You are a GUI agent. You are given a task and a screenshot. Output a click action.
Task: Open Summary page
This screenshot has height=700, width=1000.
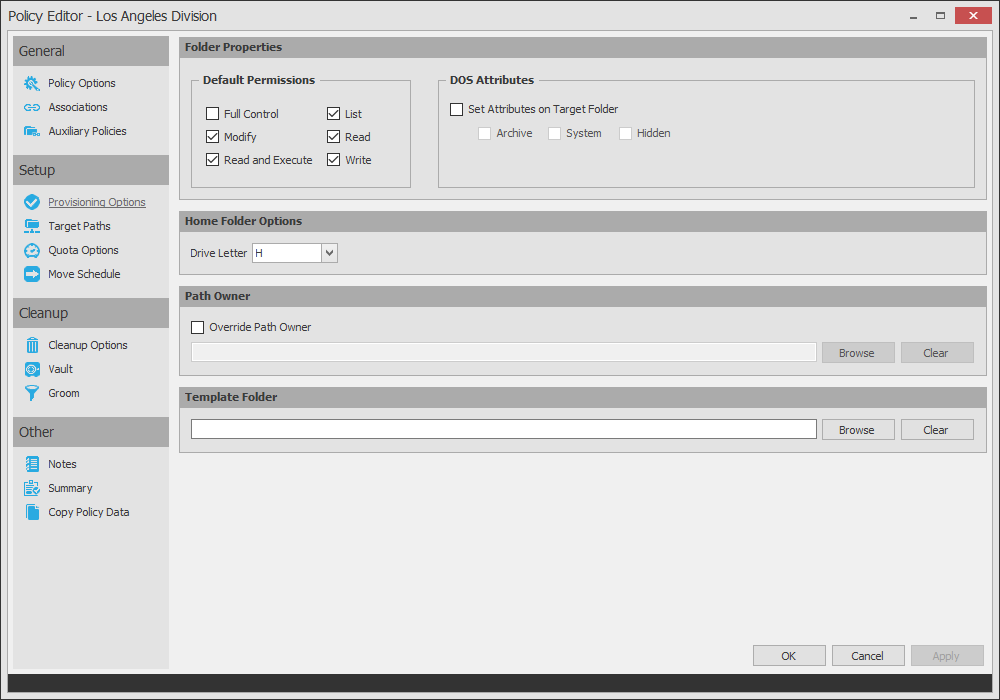tap(70, 488)
